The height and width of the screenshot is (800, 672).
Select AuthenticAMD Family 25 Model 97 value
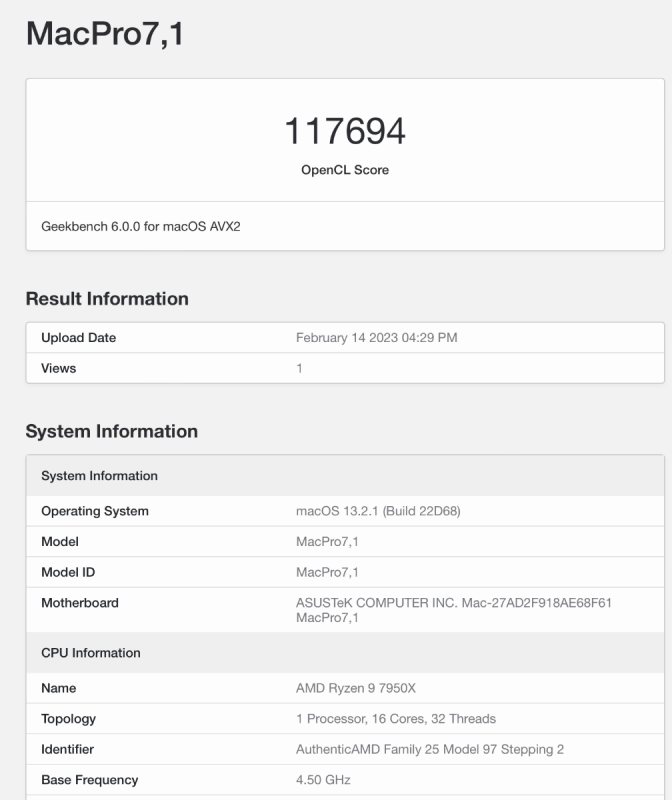point(430,749)
